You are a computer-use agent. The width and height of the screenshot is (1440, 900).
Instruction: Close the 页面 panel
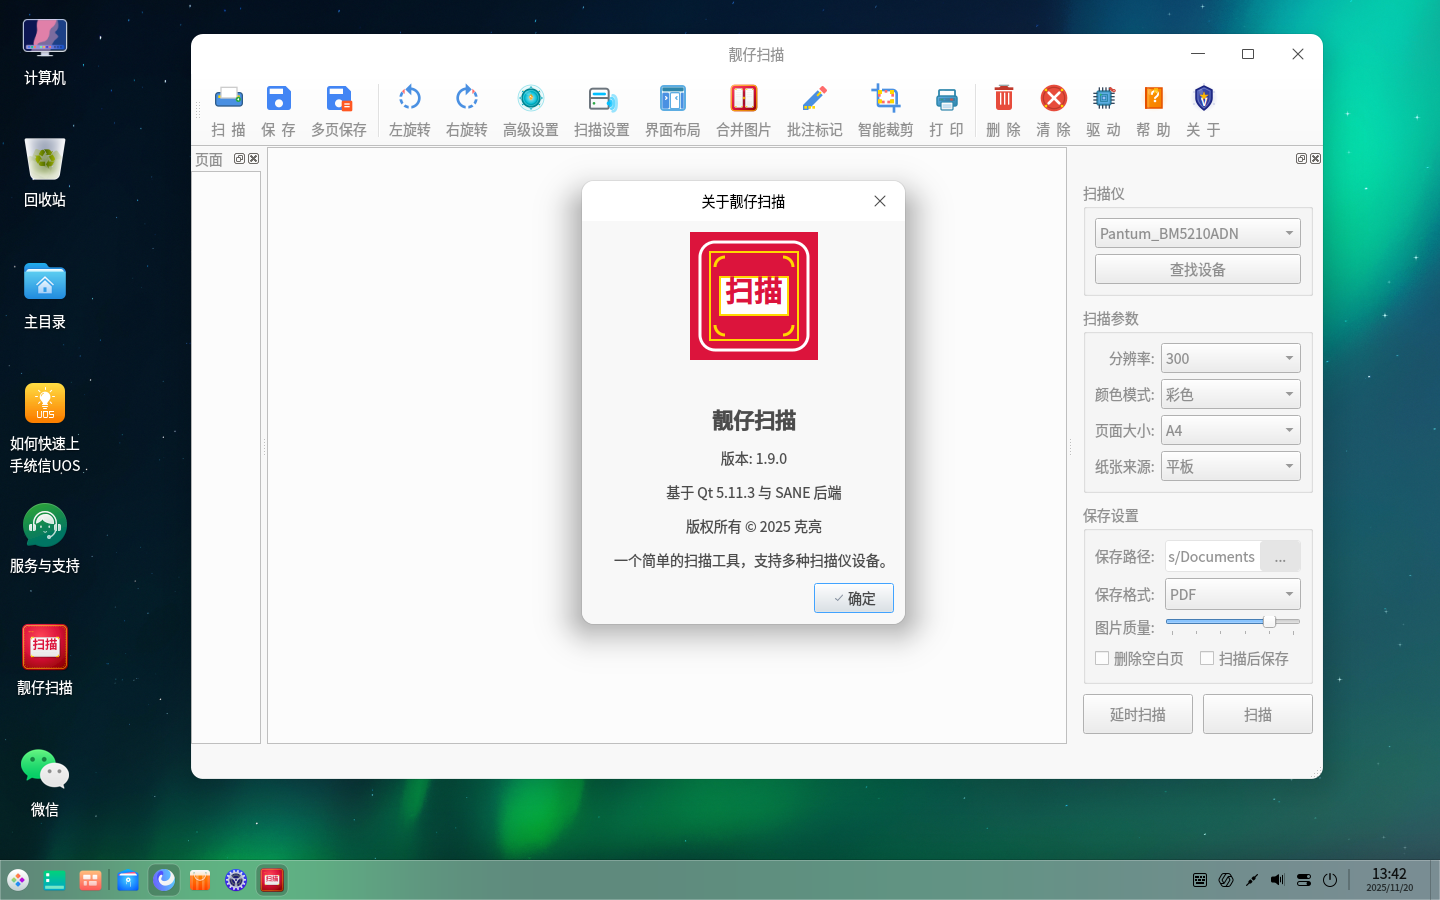click(254, 158)
